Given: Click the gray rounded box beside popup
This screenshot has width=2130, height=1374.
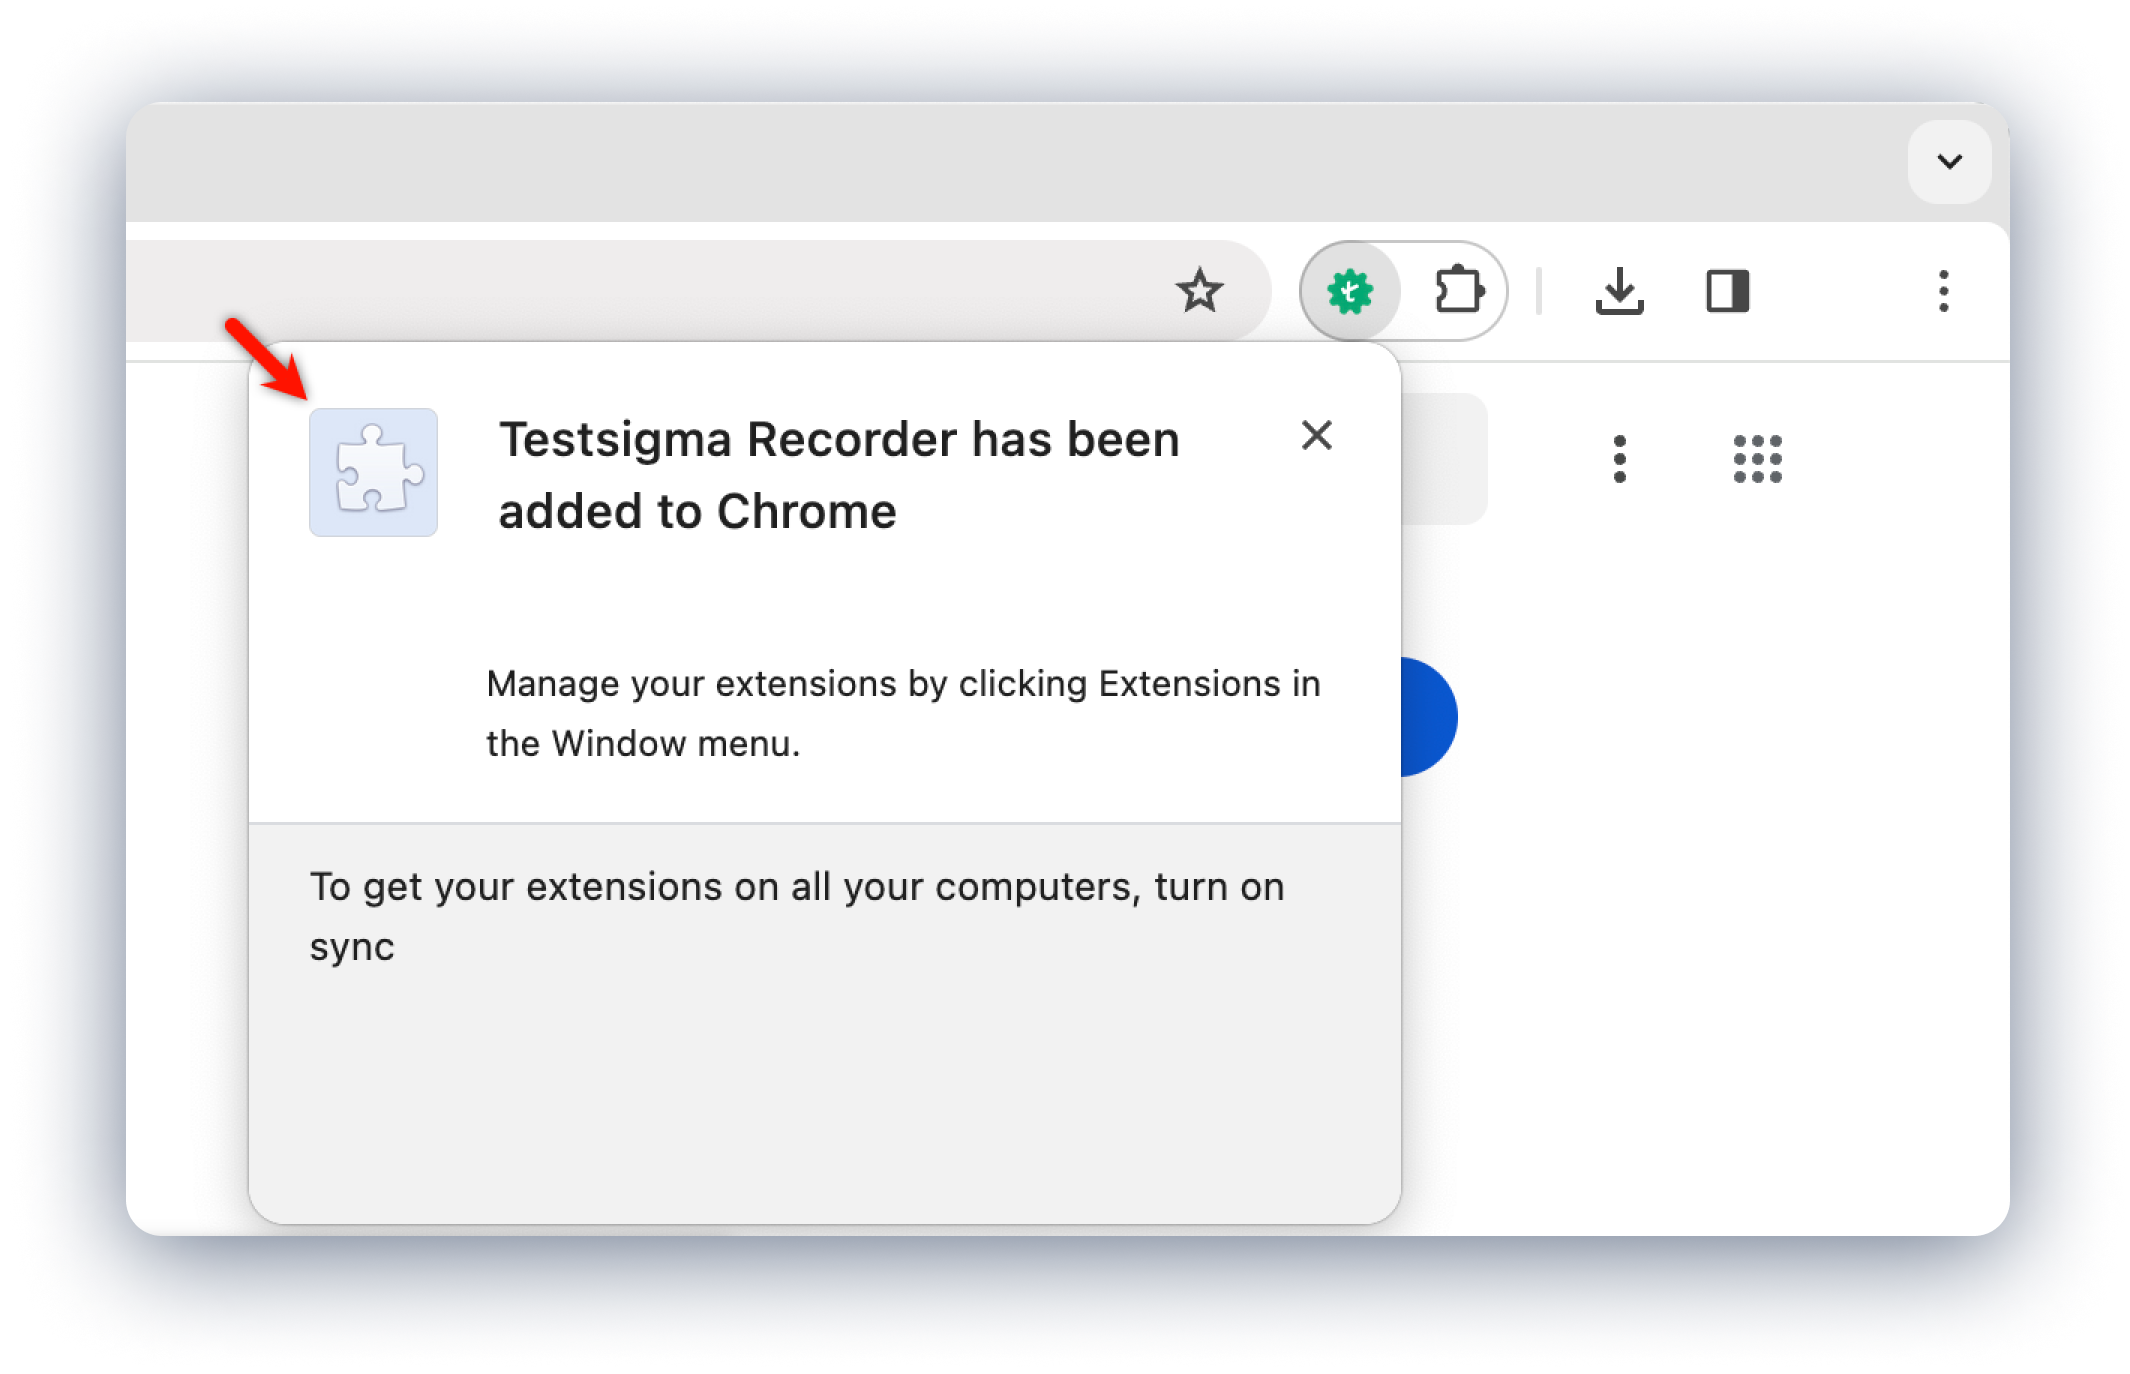Looking at the screenshot, I should click(x=1444, y=459).
